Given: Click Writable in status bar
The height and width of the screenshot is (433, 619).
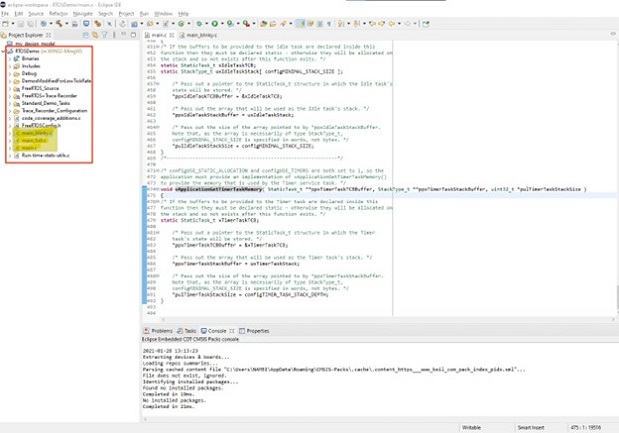Looking at the screenshot, I should (471, 427).
